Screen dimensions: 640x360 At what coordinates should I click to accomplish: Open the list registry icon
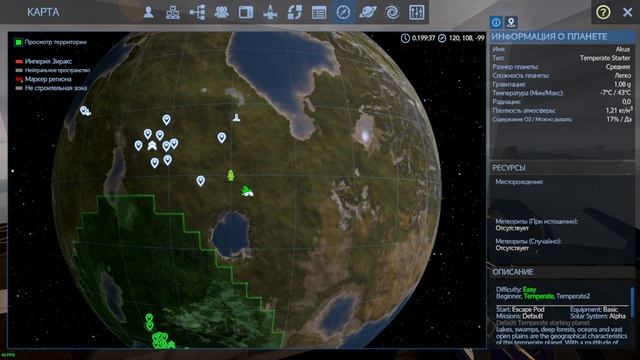point(319,13)
